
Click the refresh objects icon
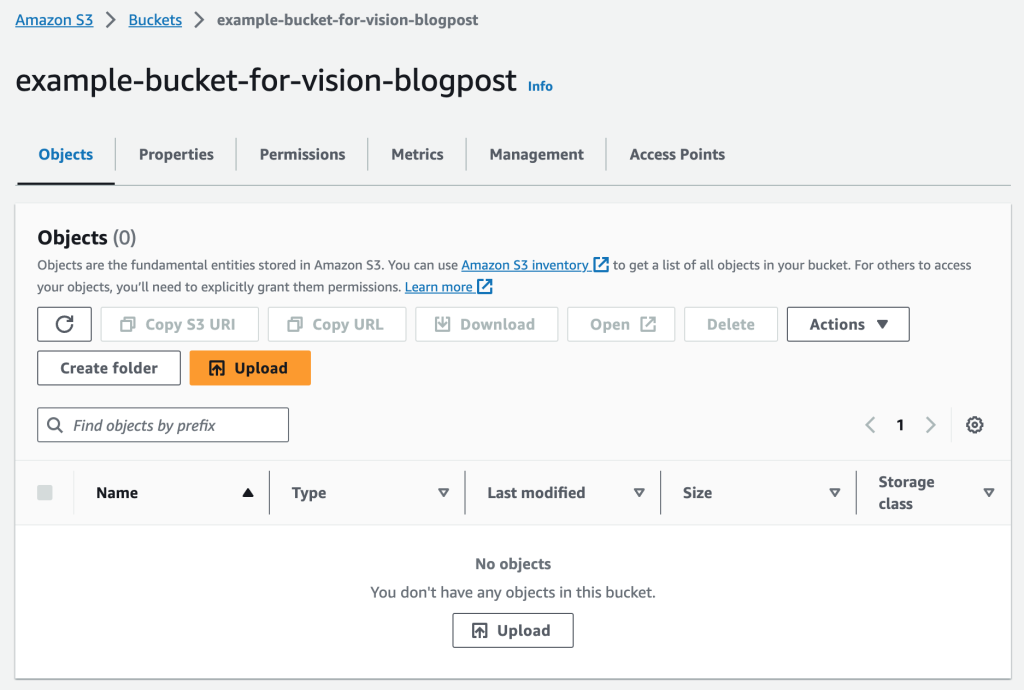(x=64, y=324)
